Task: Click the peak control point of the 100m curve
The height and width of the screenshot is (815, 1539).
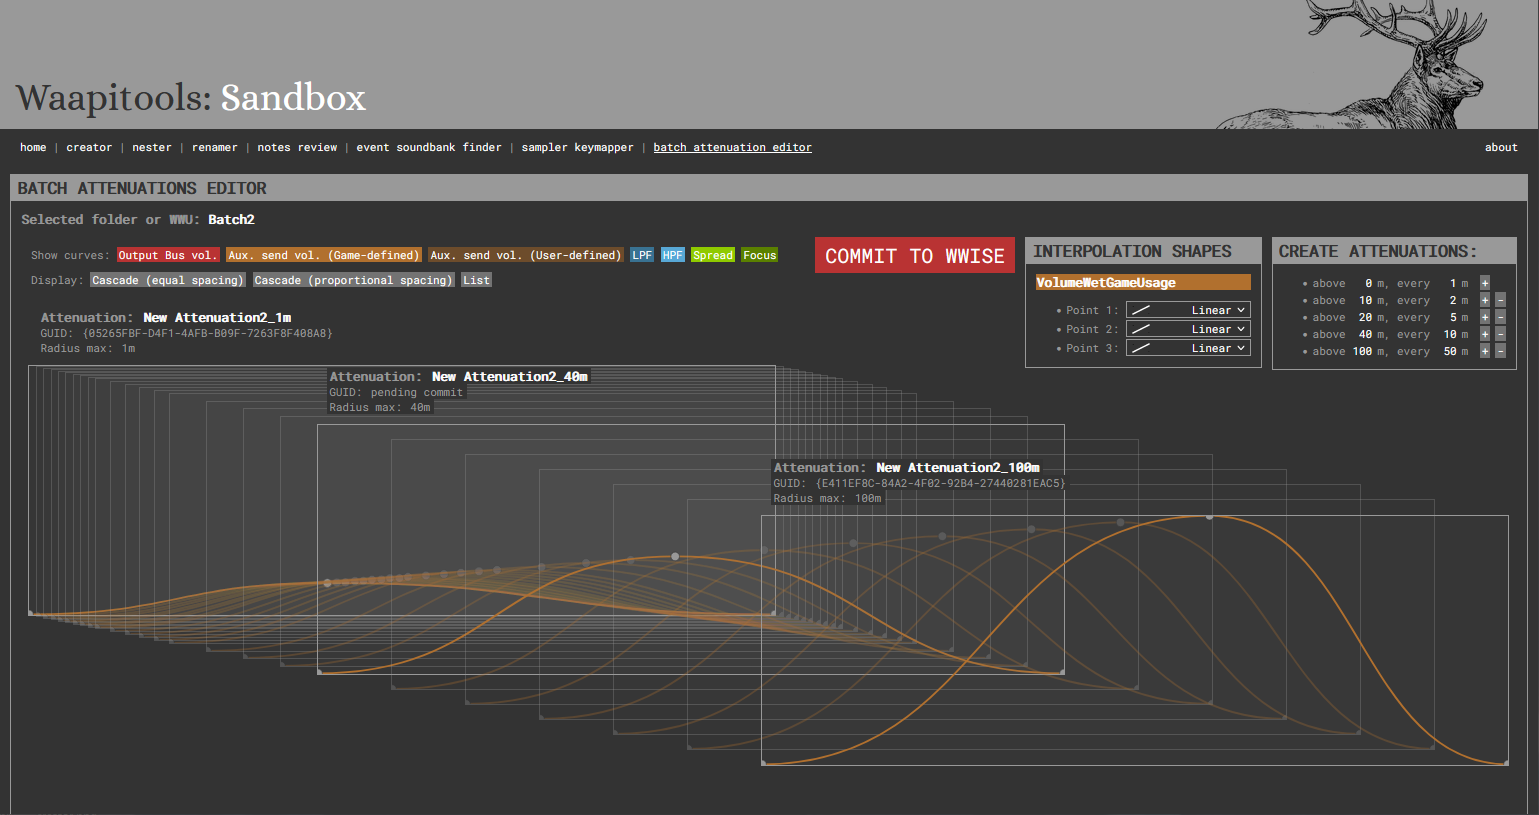Action: (x=1209, y=517)
